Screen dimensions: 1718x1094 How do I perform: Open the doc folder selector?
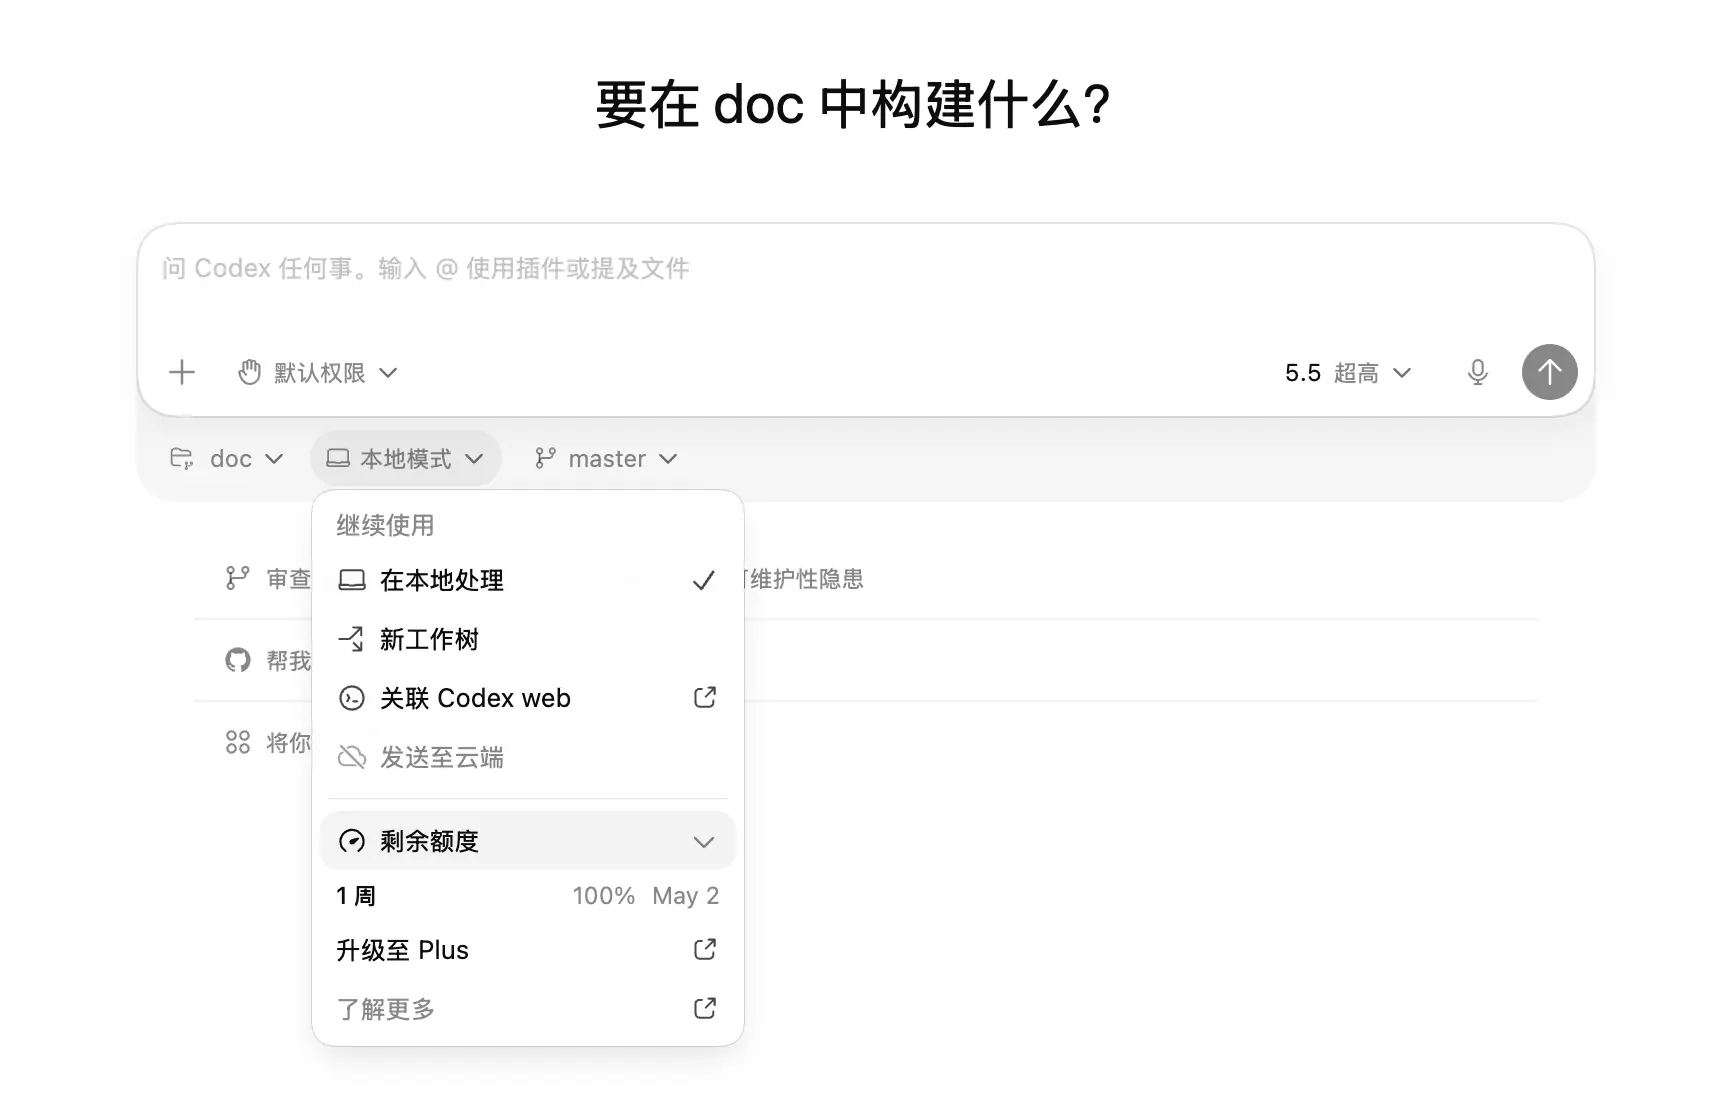(x=228, y=459)
